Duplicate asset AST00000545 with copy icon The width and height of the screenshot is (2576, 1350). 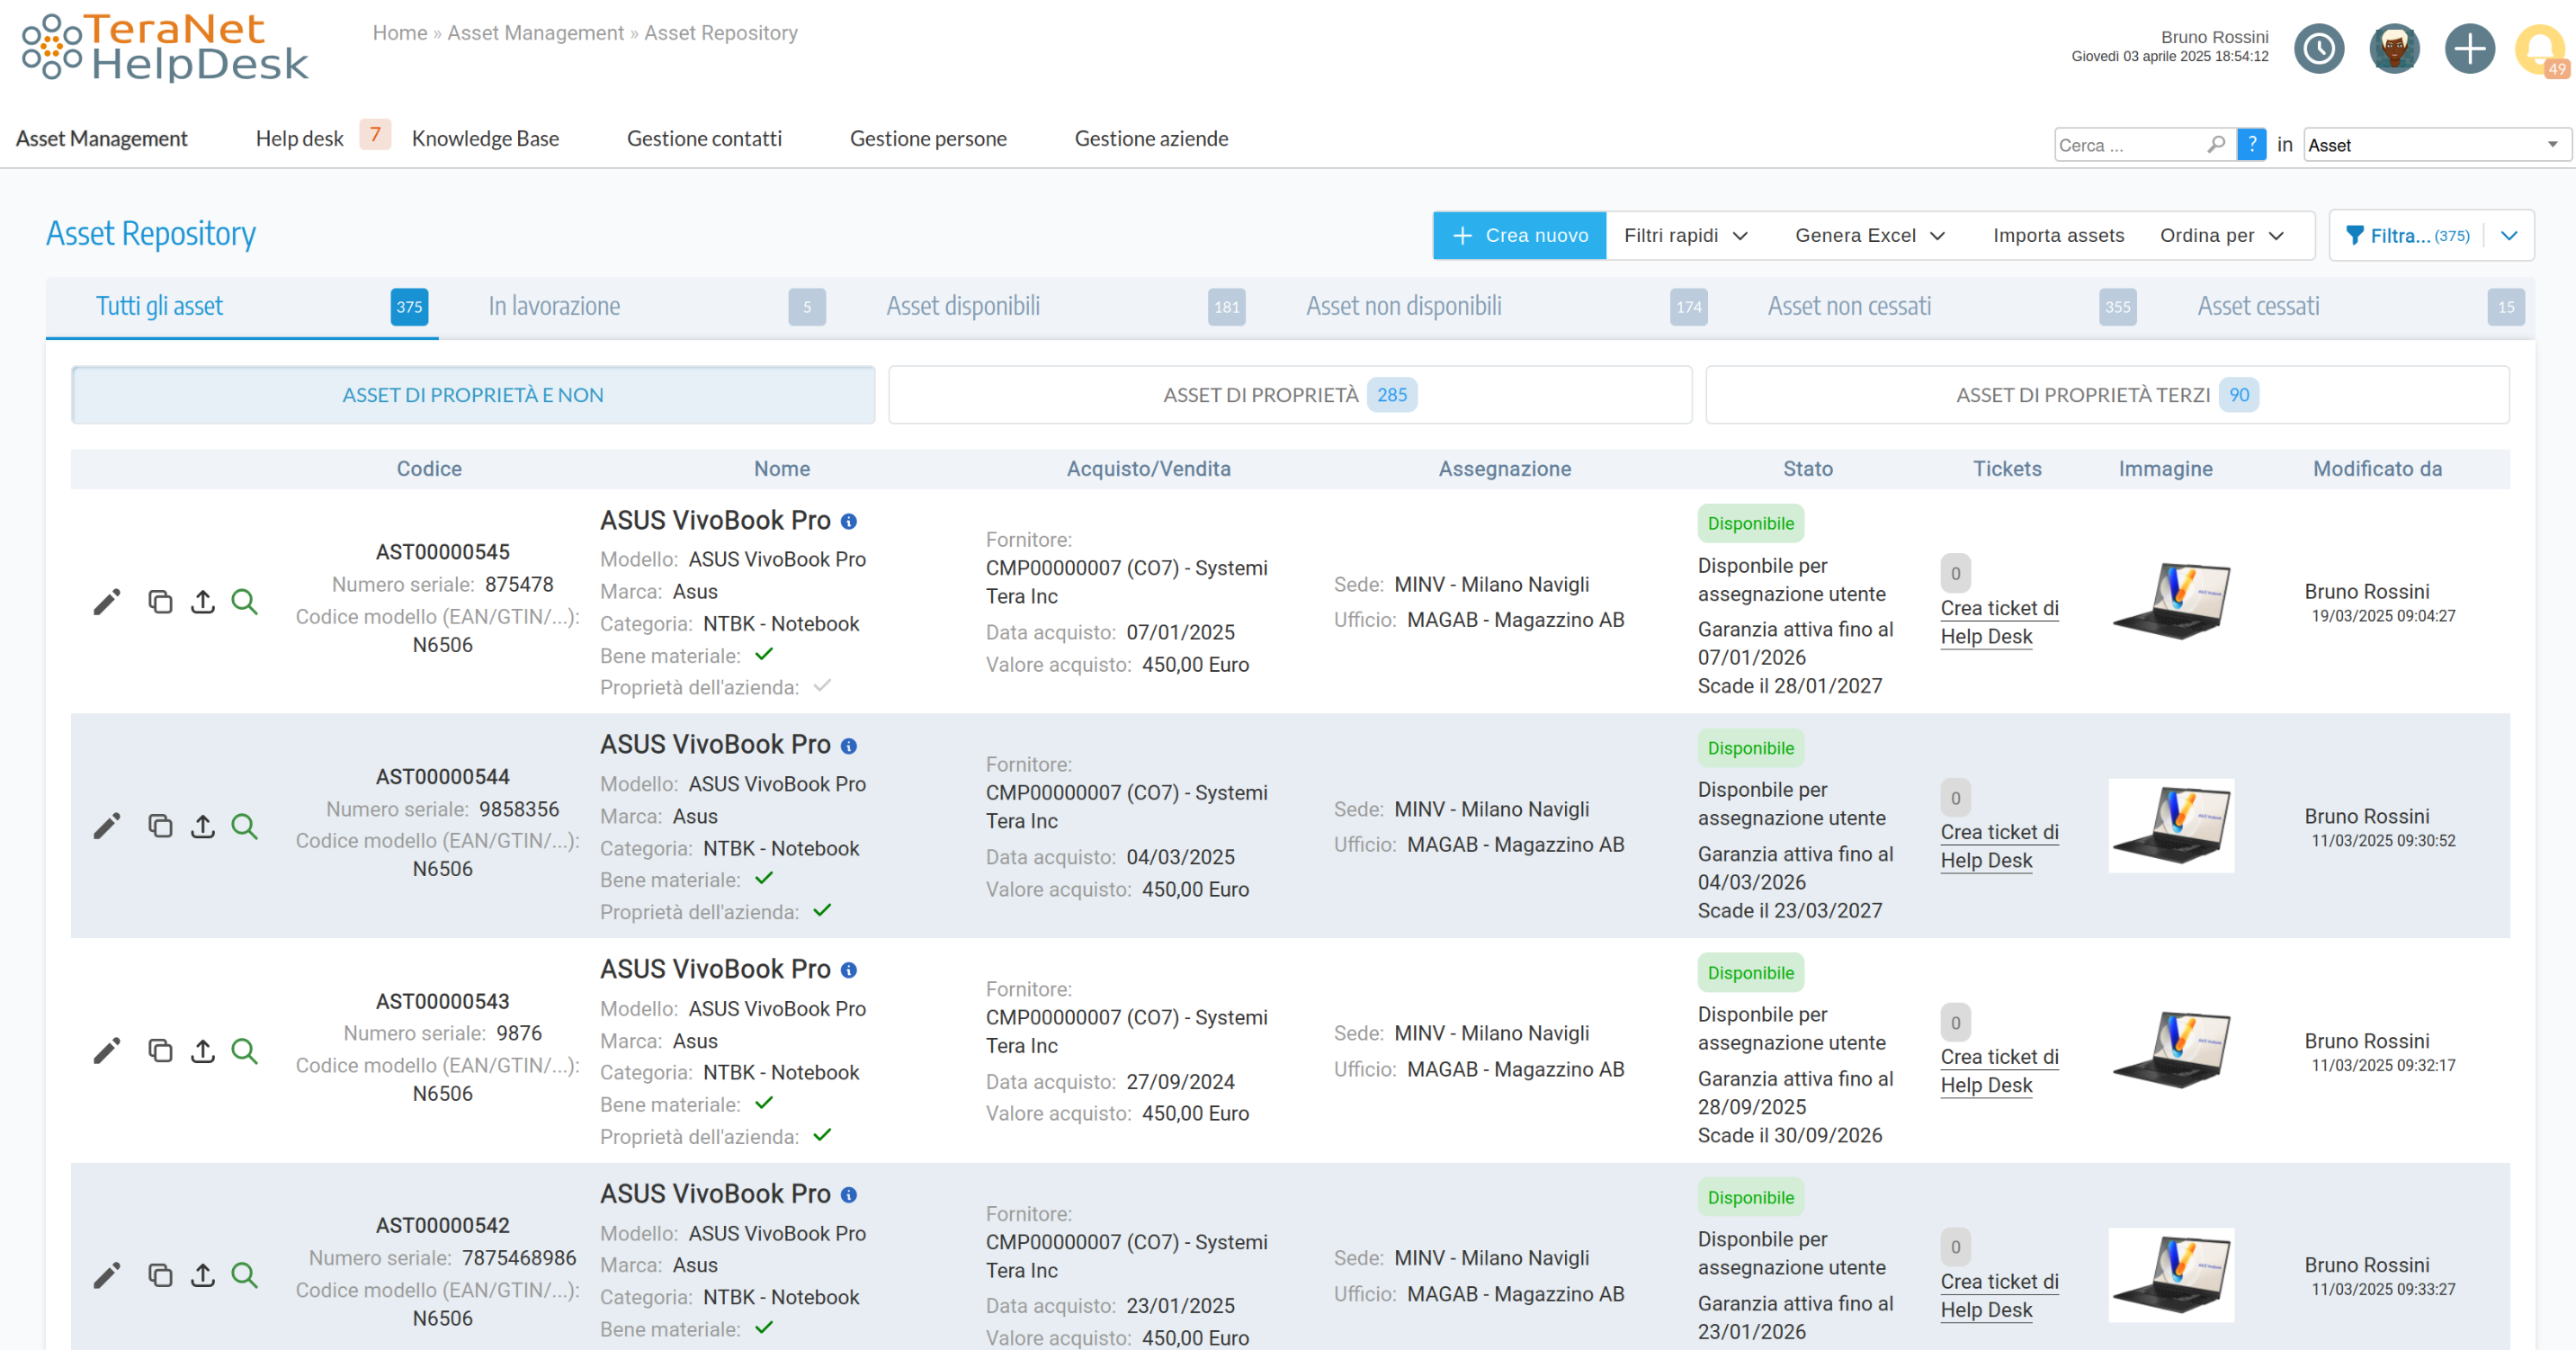click(x=160, y=602)
